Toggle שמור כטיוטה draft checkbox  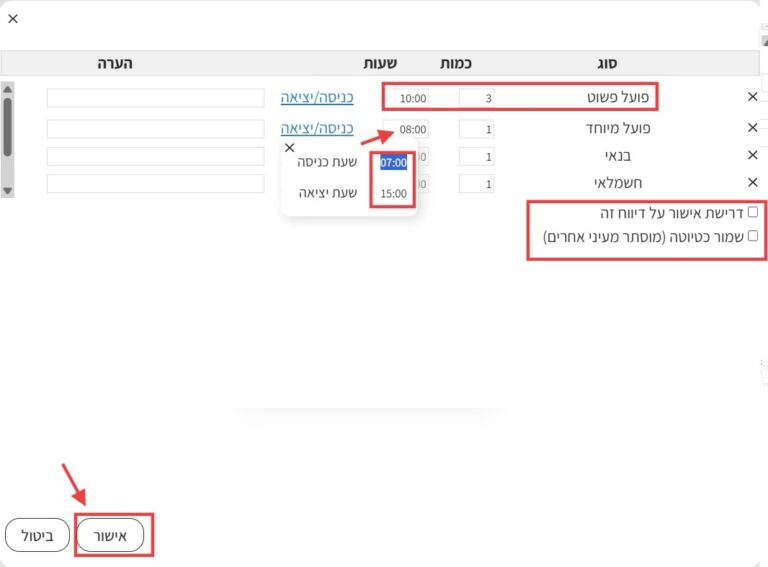753,237
